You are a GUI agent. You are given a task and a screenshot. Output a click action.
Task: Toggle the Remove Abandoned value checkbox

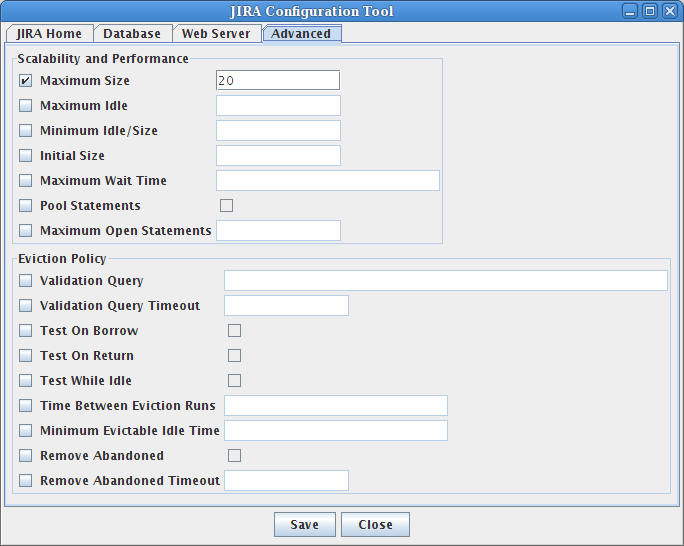coord(234,456)
